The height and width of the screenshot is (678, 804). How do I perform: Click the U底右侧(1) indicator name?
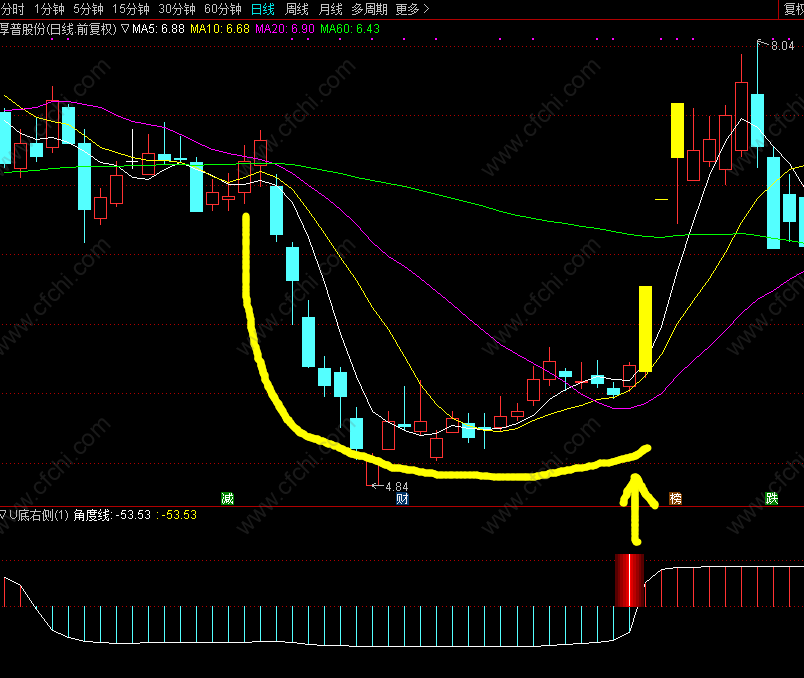[x=39, y=515]
